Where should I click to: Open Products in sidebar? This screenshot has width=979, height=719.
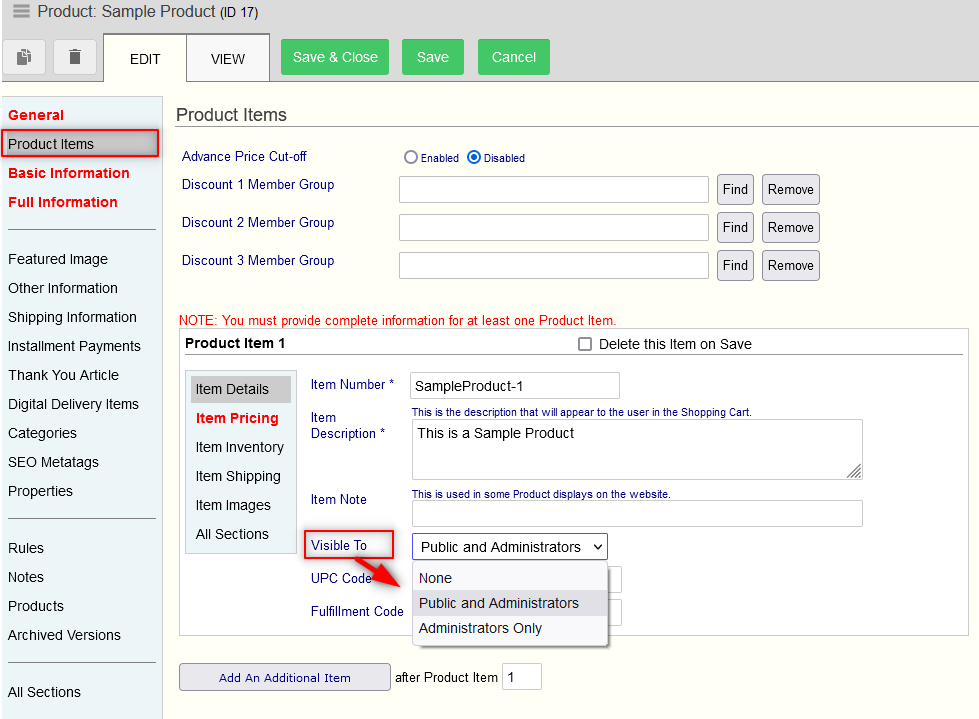pyautogui.click(x=36, y=606)
